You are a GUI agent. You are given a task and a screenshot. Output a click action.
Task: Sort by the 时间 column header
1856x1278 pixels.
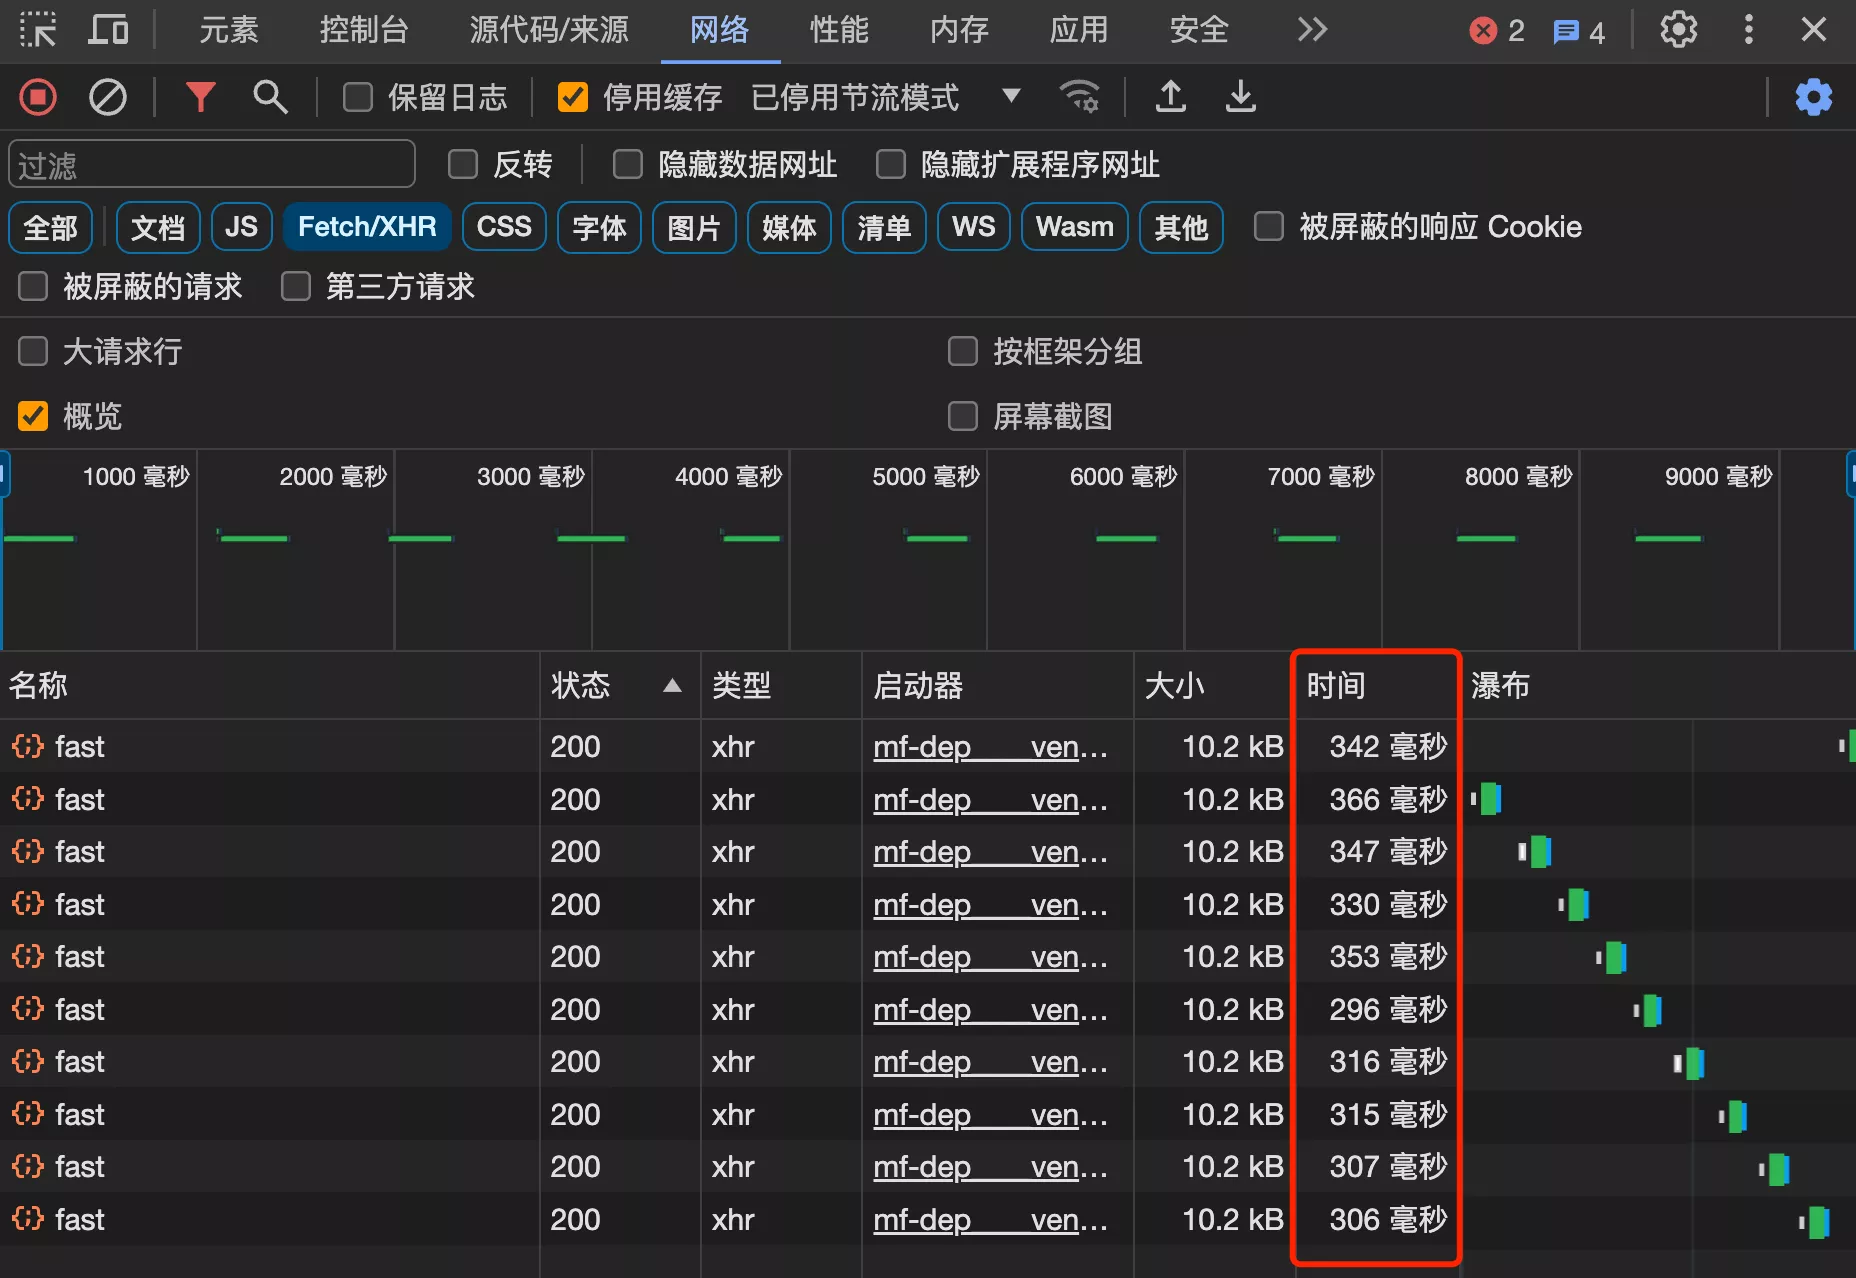1377,686
